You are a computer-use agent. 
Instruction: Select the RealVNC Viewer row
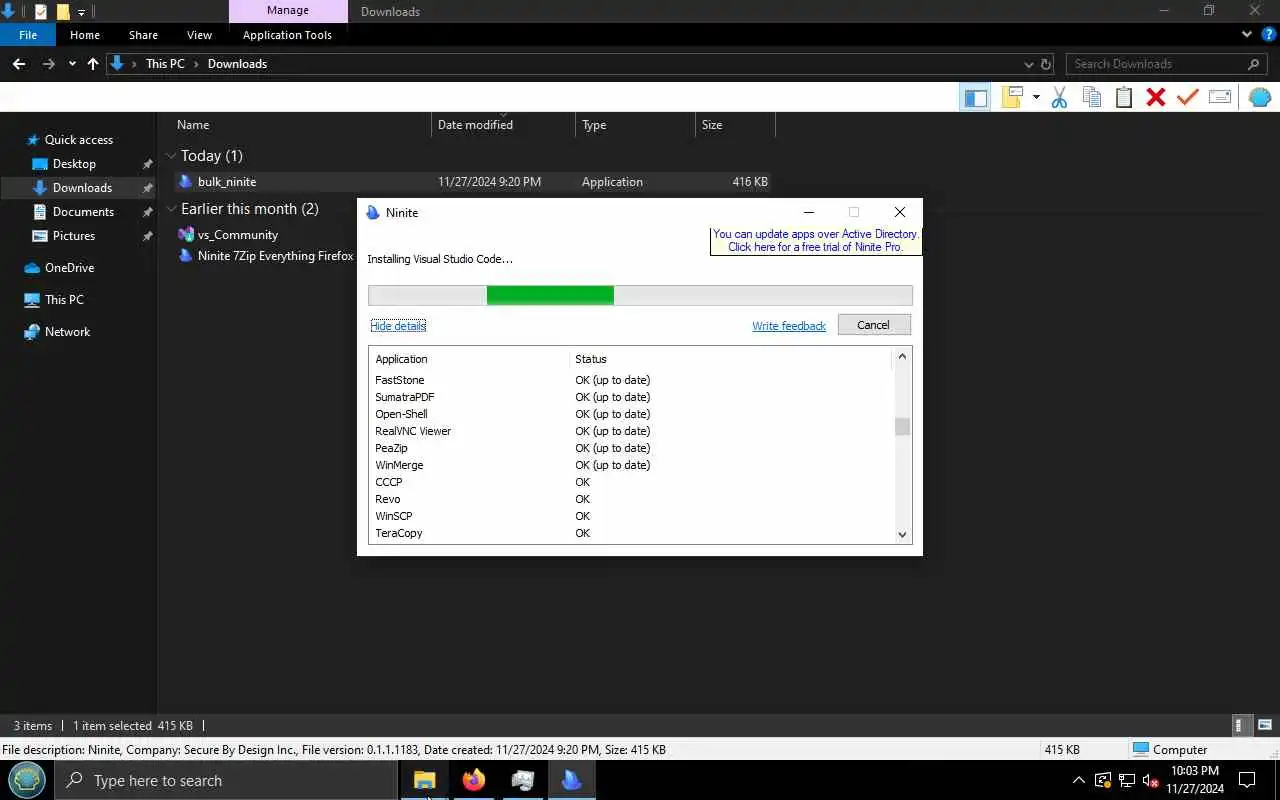pyautogui.click(x=630, y=431)
